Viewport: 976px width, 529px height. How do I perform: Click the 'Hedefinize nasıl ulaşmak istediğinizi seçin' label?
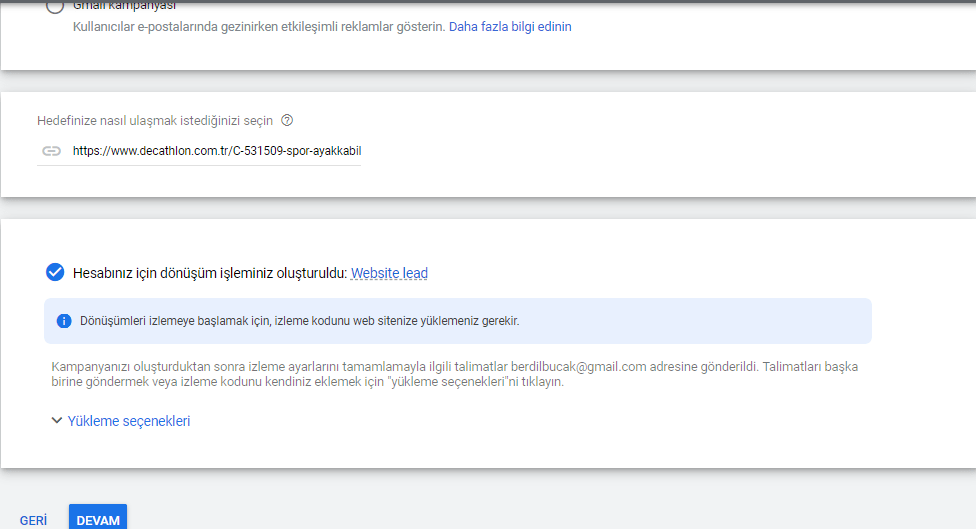[x=155, y=121]
